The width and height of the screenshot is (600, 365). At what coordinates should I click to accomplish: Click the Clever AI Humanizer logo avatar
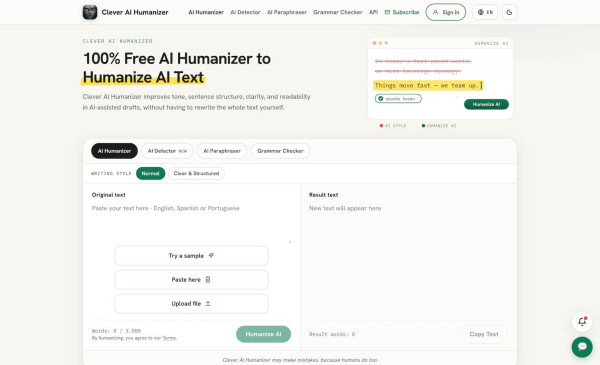(90, 12)
